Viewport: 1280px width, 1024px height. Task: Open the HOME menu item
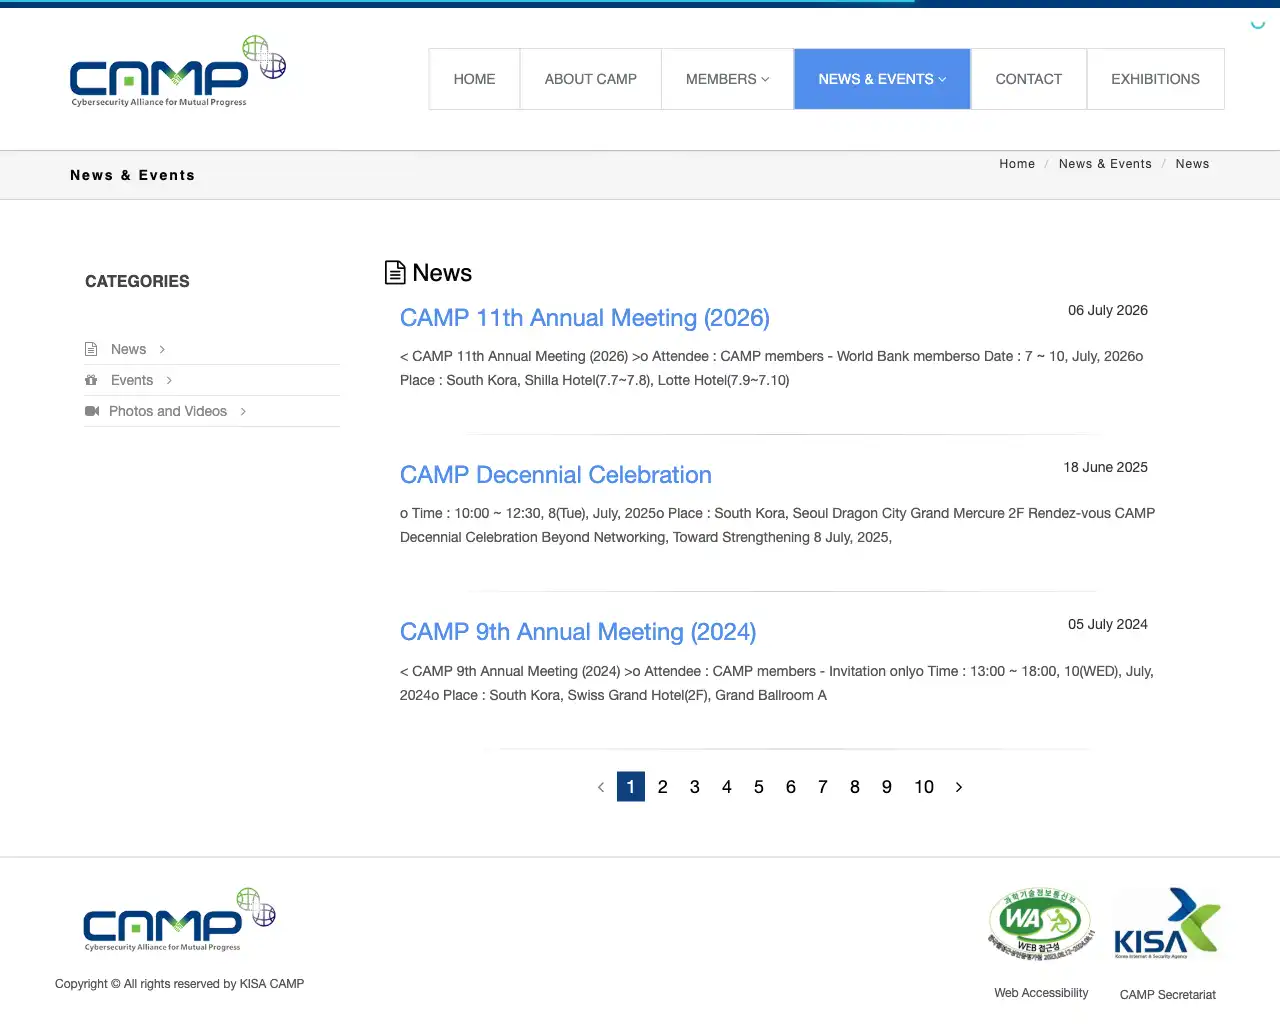click(x=475, y=79)
